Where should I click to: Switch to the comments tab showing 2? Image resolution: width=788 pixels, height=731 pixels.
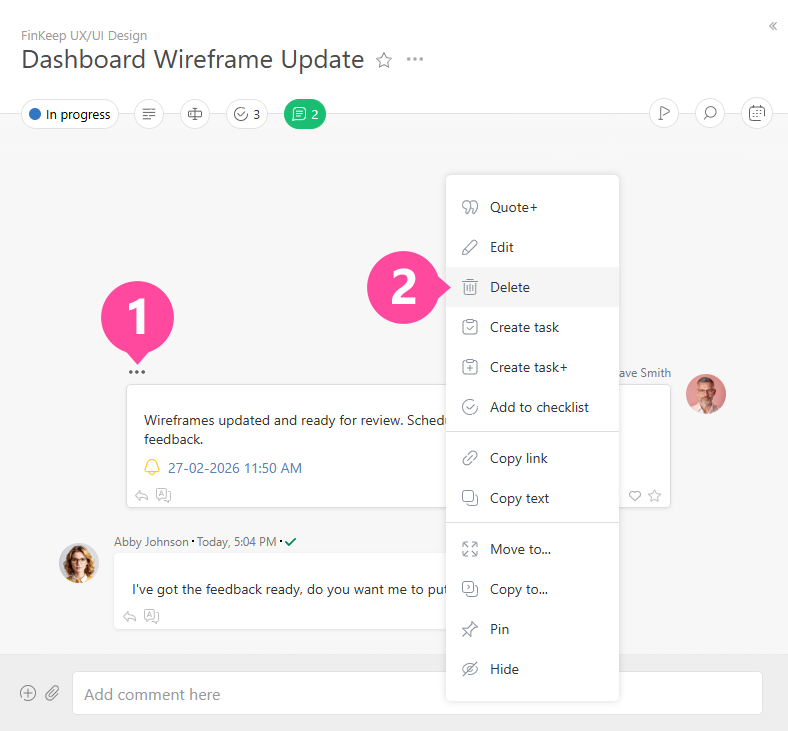(305, 115)
